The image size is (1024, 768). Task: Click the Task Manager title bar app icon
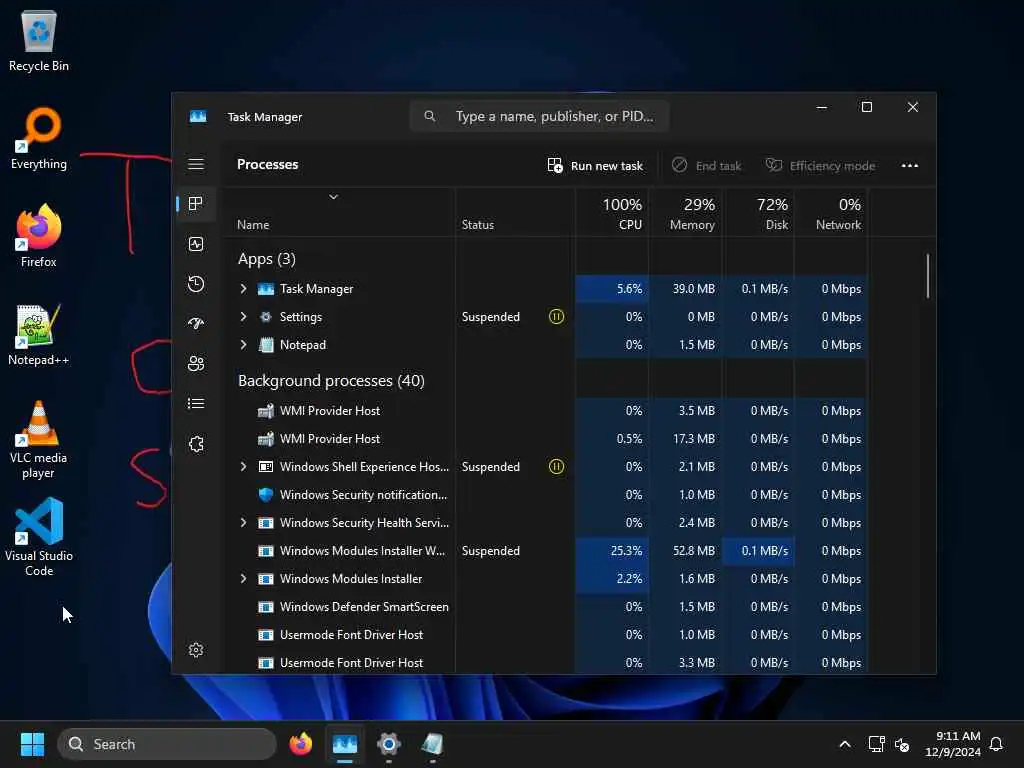click(198, 116)
